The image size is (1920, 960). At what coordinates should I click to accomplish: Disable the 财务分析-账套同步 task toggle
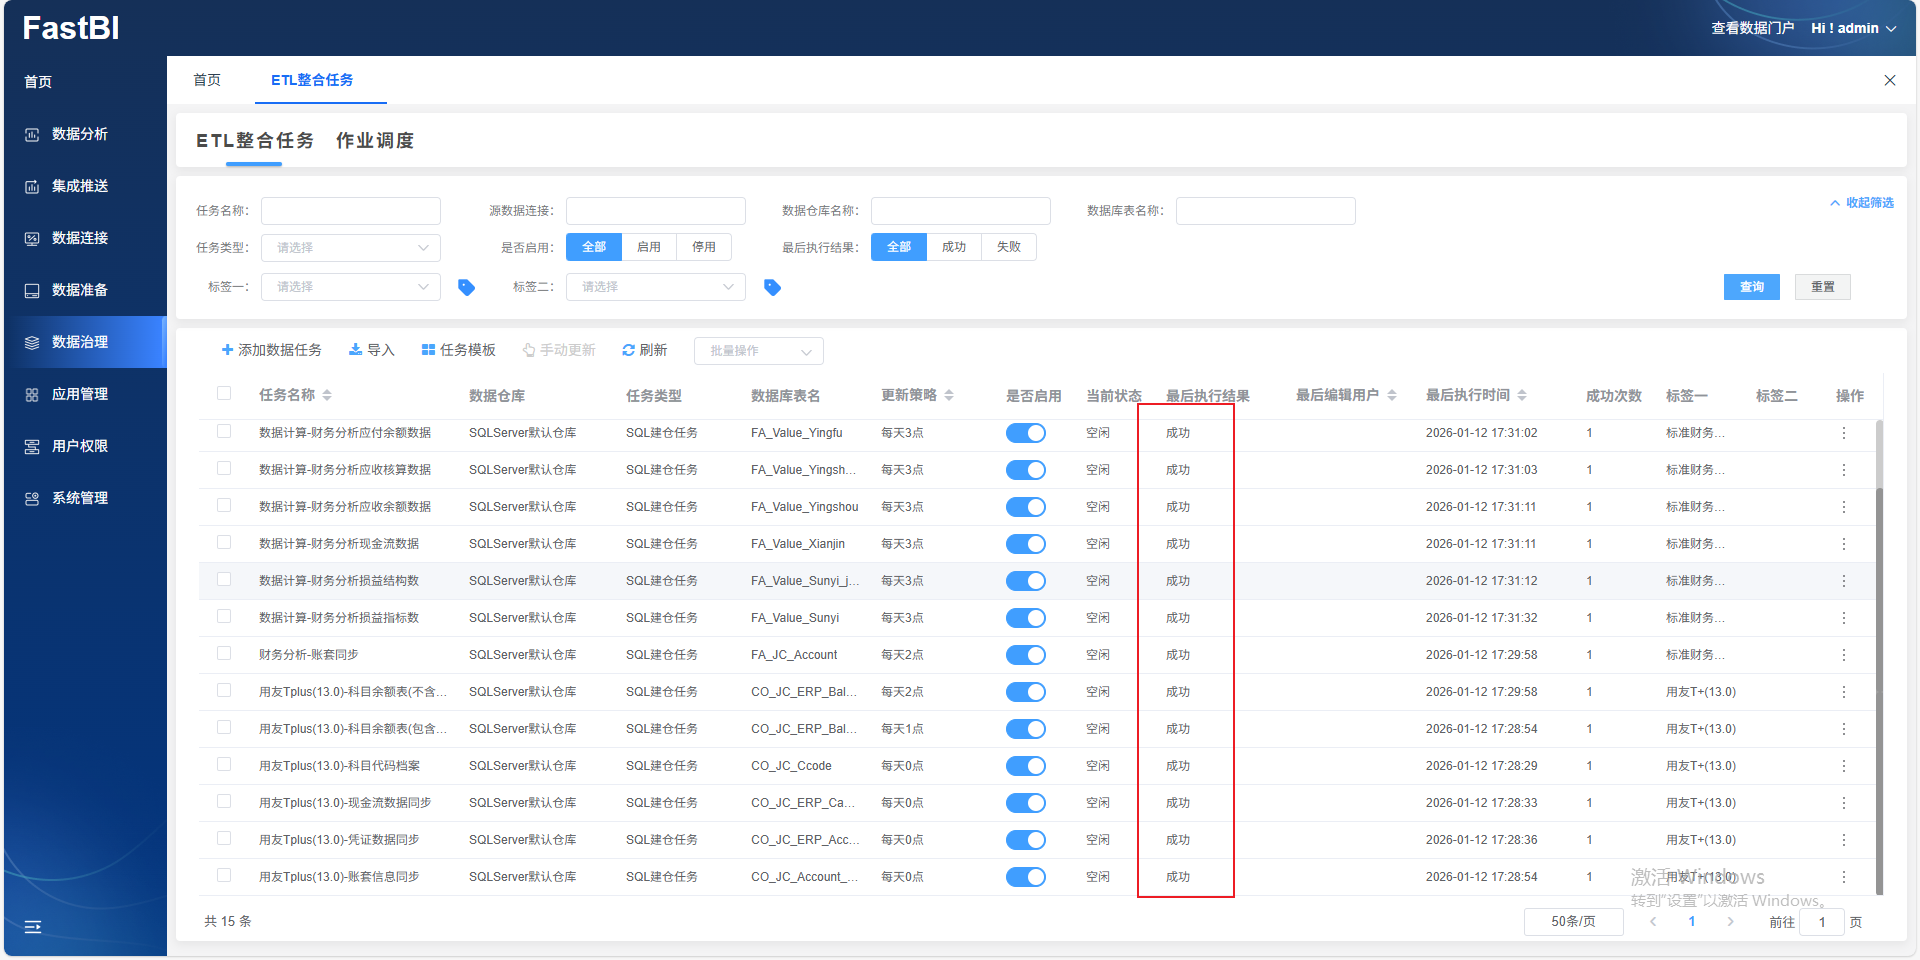pyautogui.click(x=1025, y=655)
